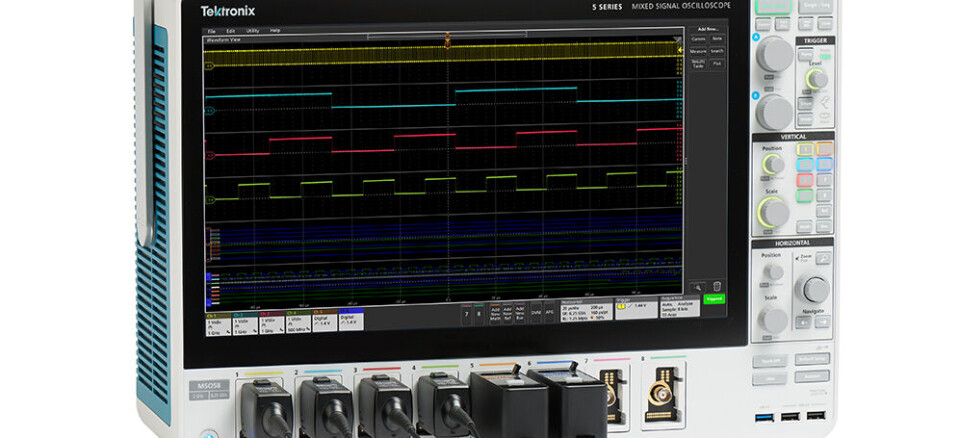The width and height of the screenshot is (960, 438).
Task: Push multipurpose knob A
Action: click(x=774, y=54)
